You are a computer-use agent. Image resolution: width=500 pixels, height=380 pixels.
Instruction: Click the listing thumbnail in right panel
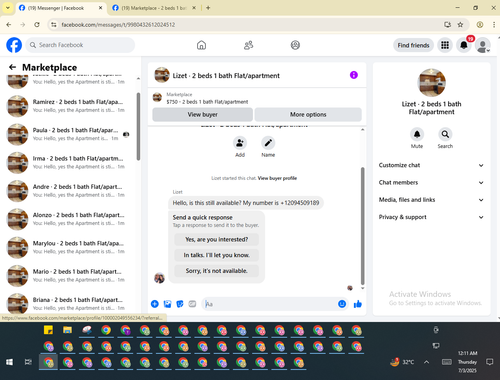tap(431, 83)
